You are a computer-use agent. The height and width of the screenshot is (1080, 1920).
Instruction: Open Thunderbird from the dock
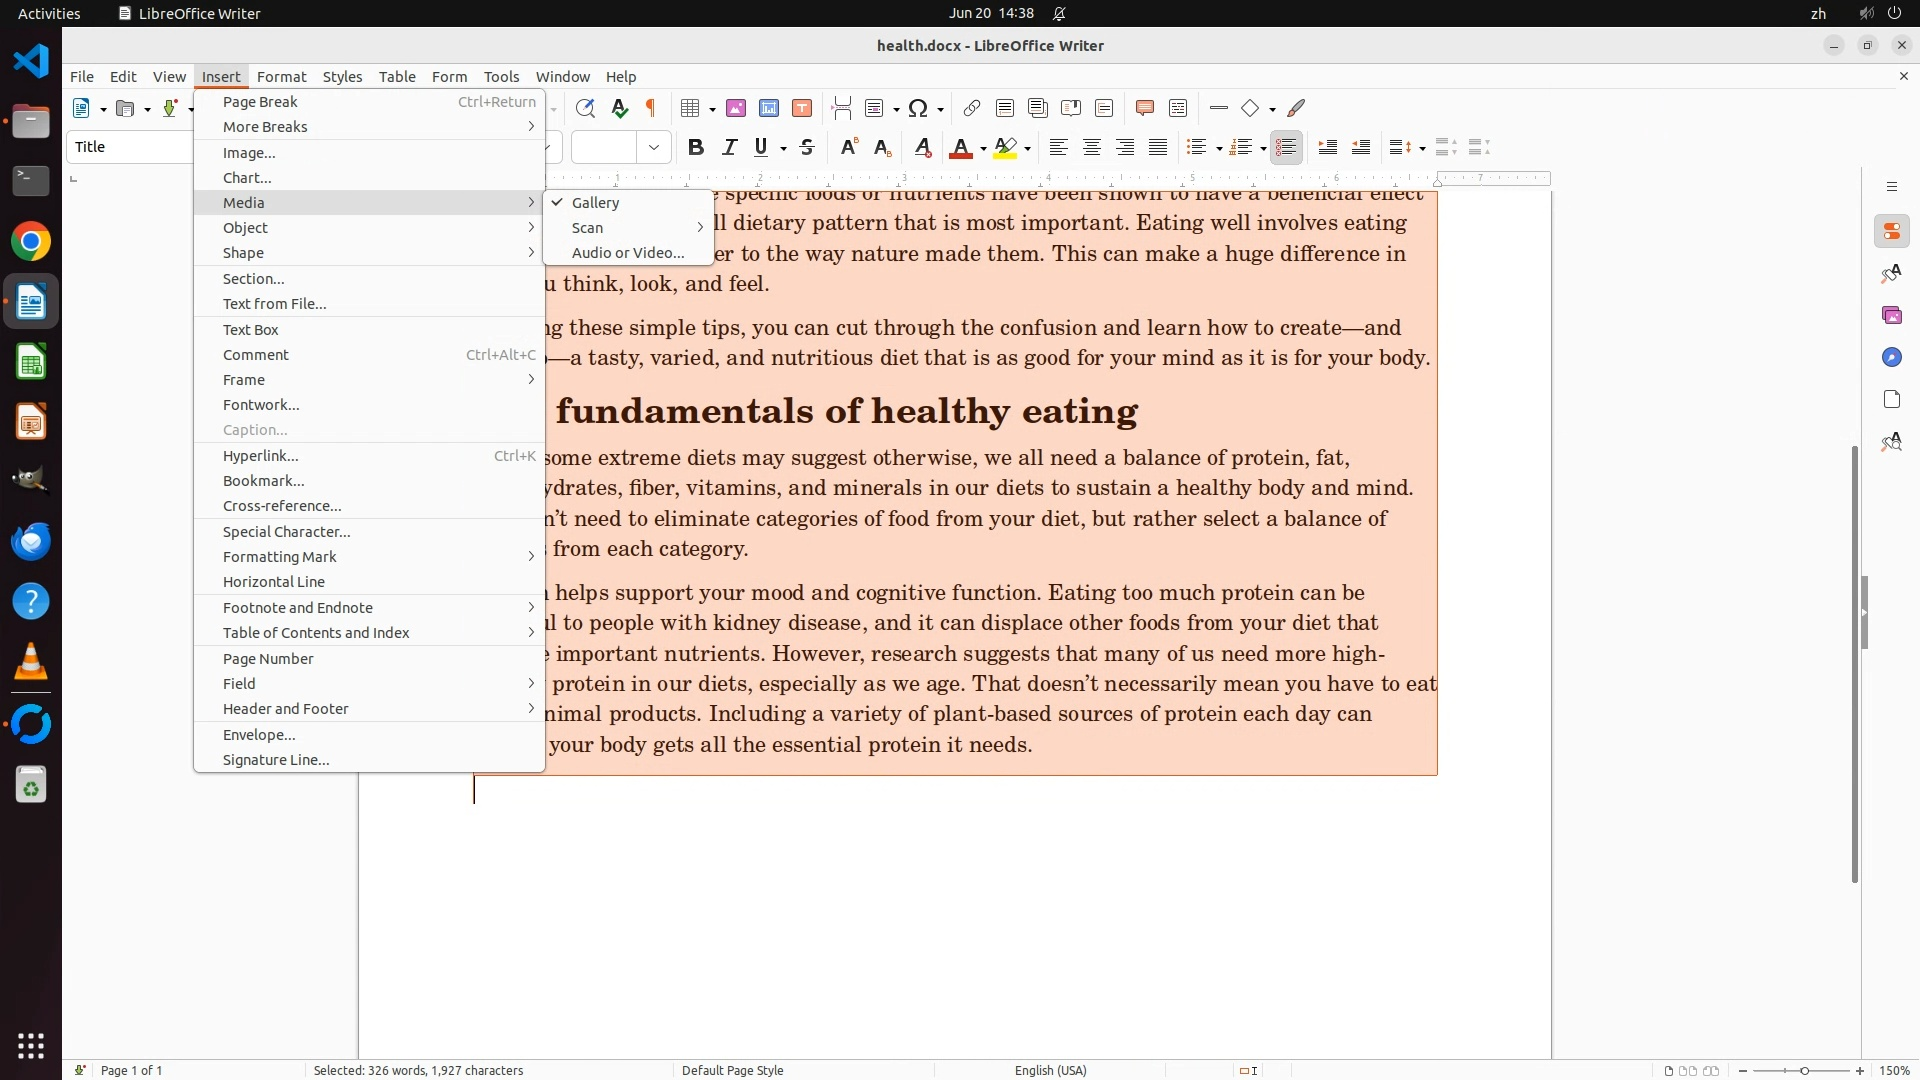point(31,541)
